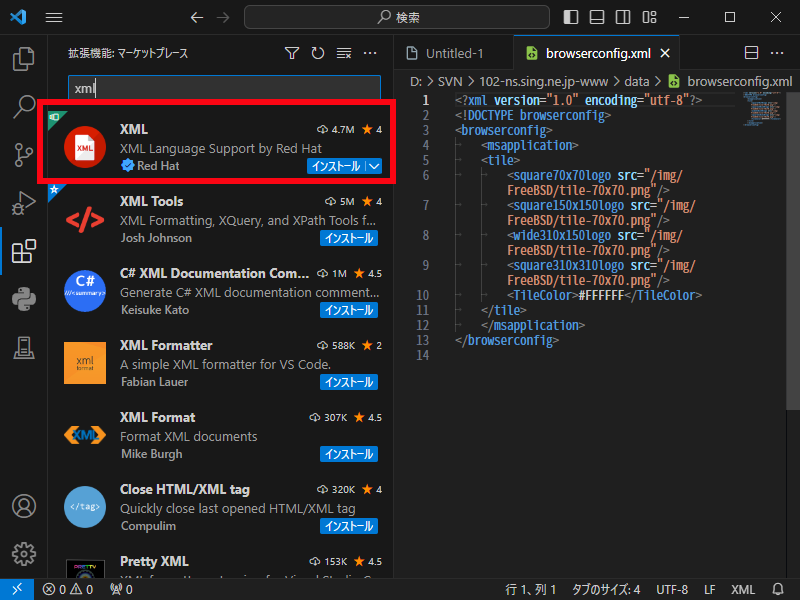
Task: Filter extensions with the funnel icon
Action: pyautogui.click(x=292, y=53)
